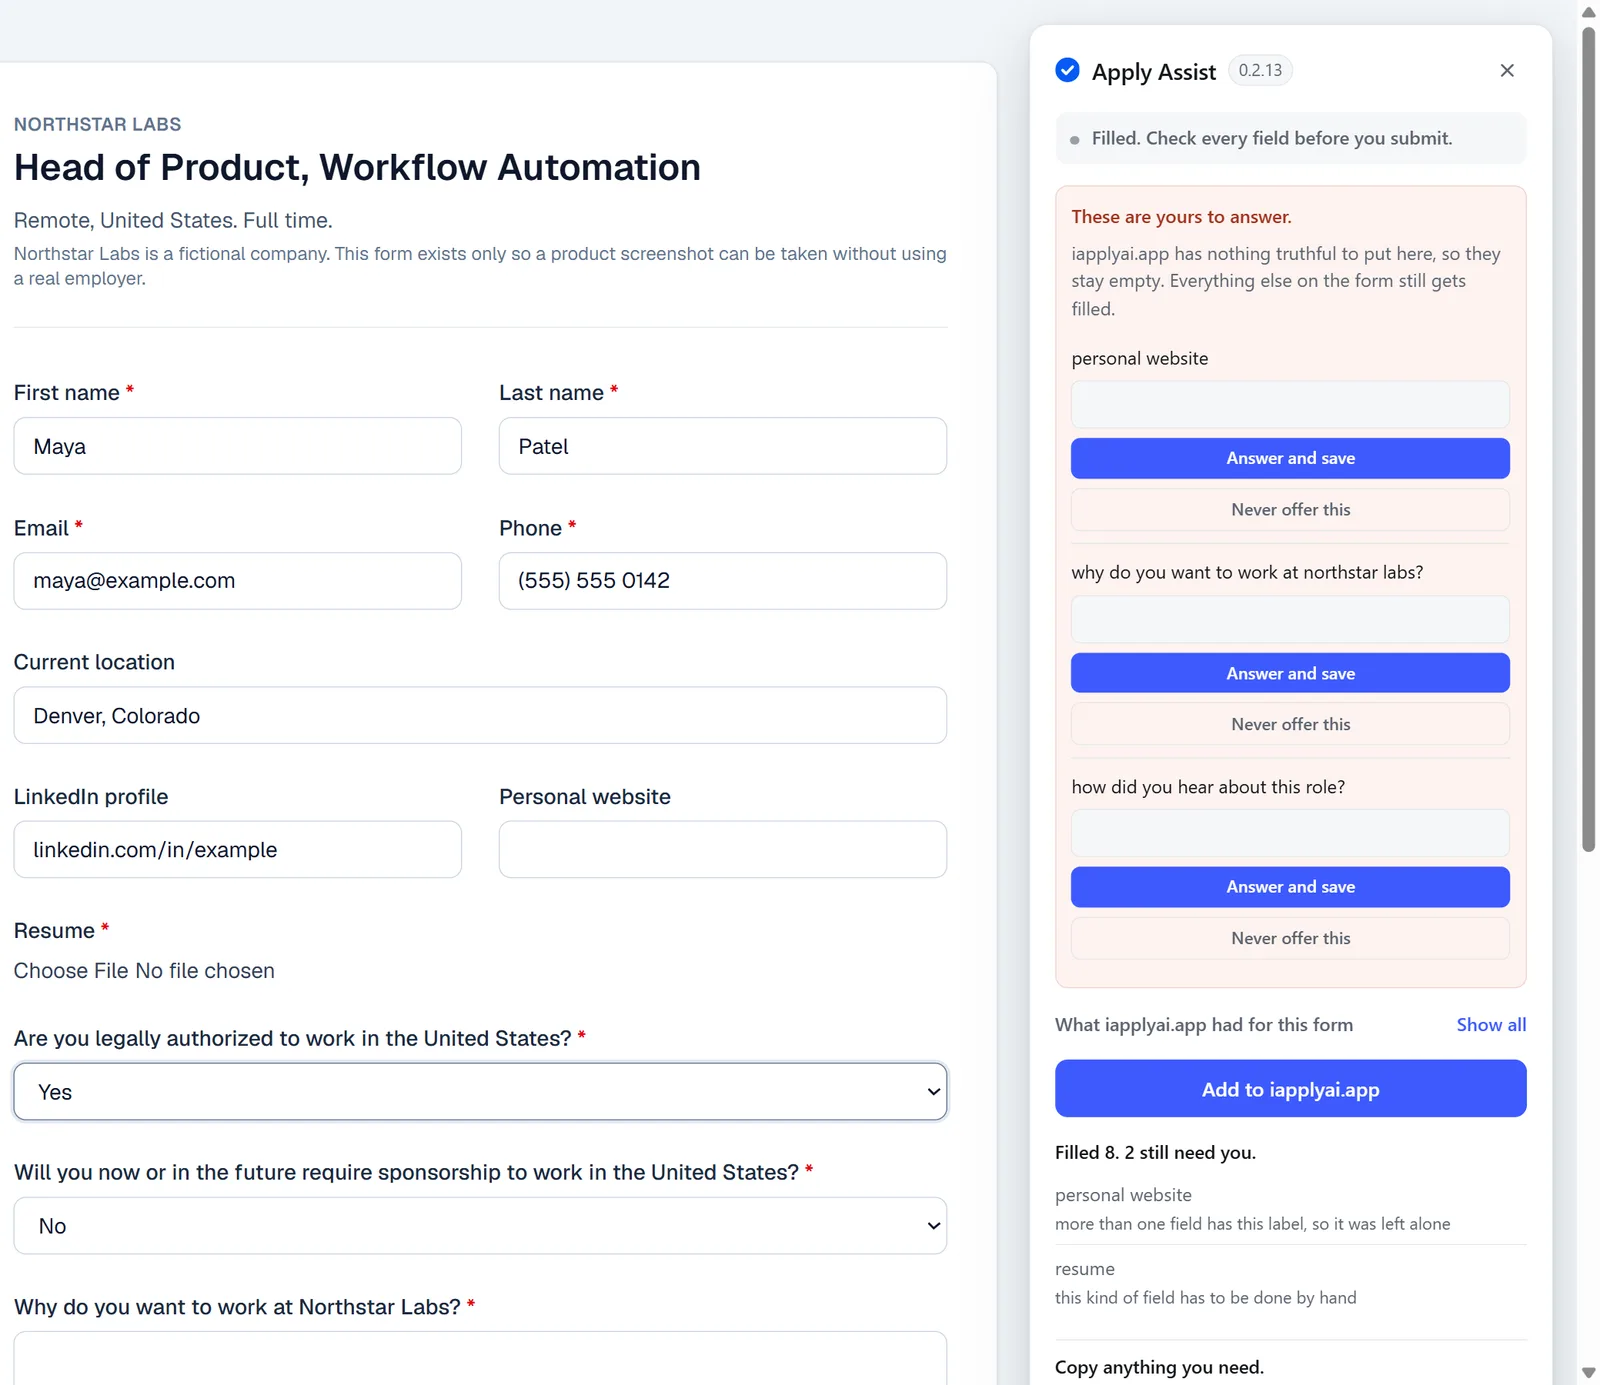Click Never offer this under personal website

[1290, 510]
